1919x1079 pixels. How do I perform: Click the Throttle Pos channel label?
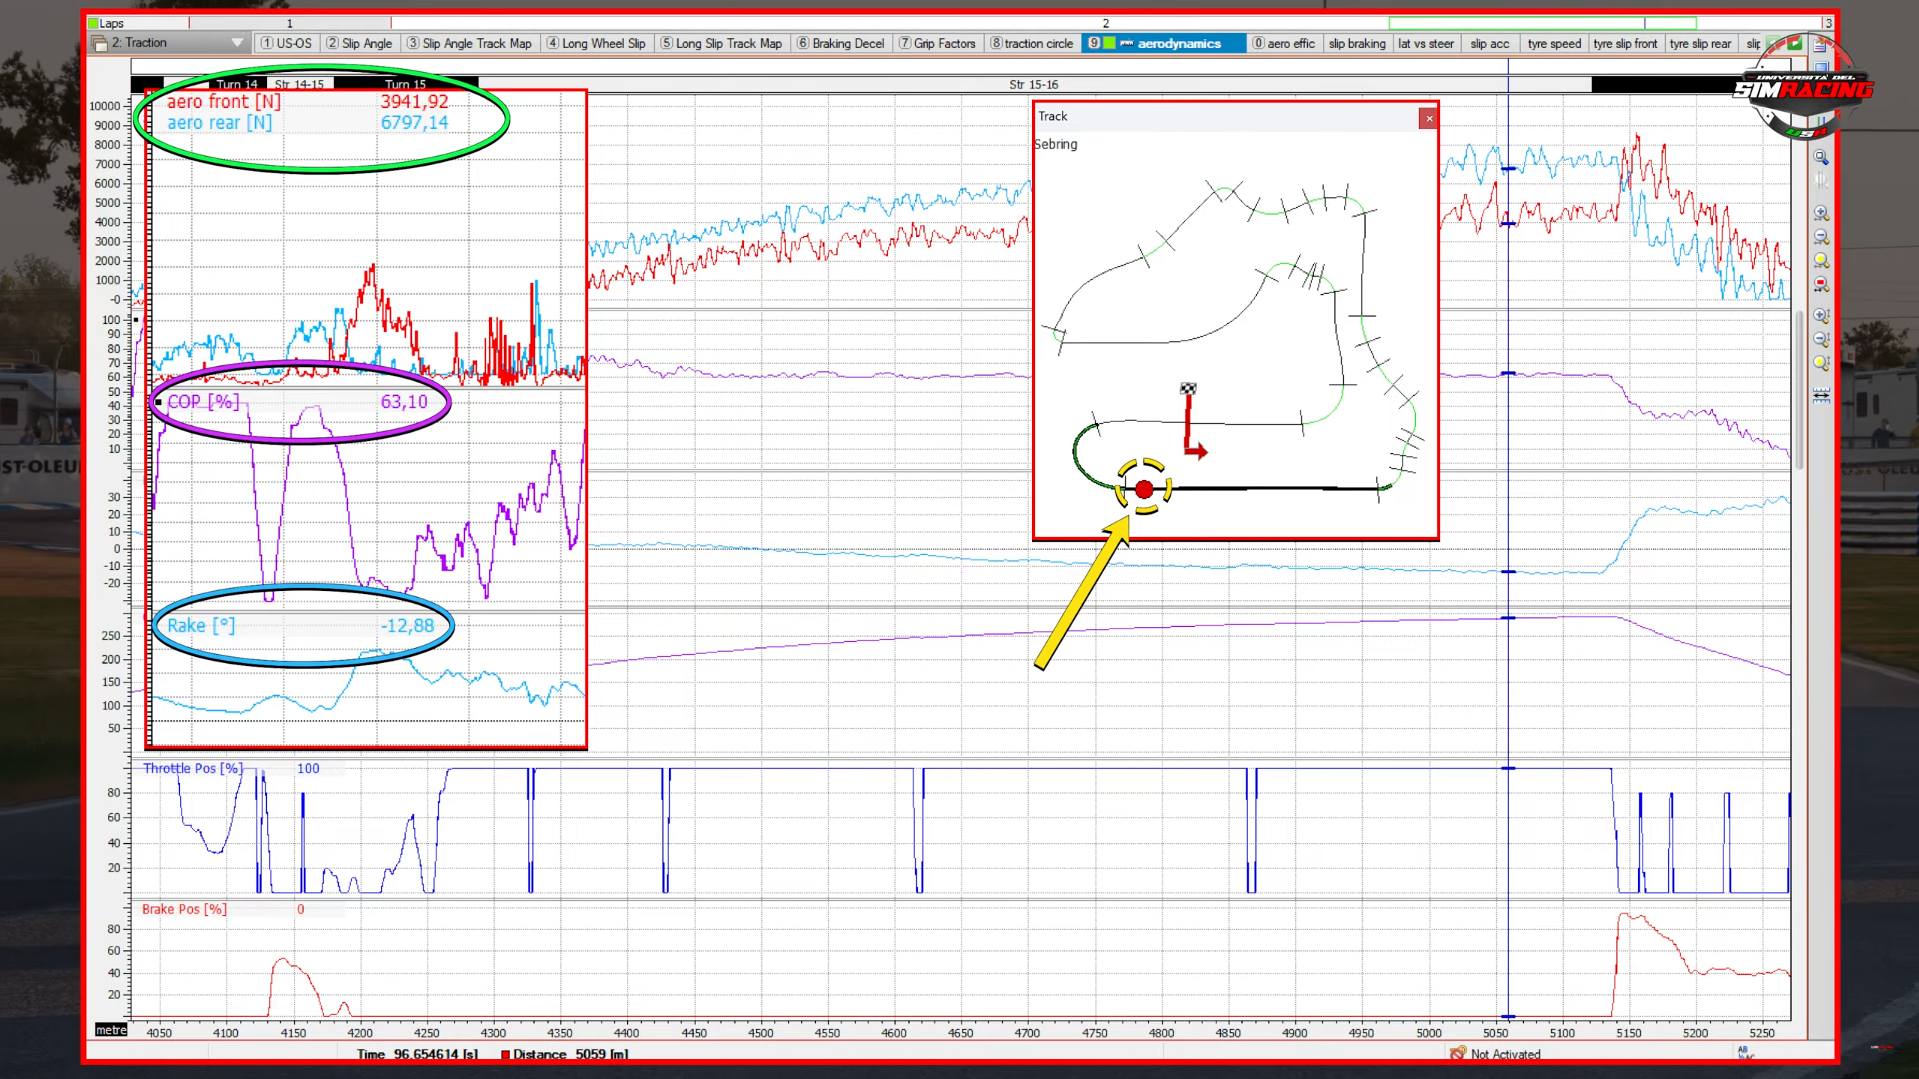(192, 768)
